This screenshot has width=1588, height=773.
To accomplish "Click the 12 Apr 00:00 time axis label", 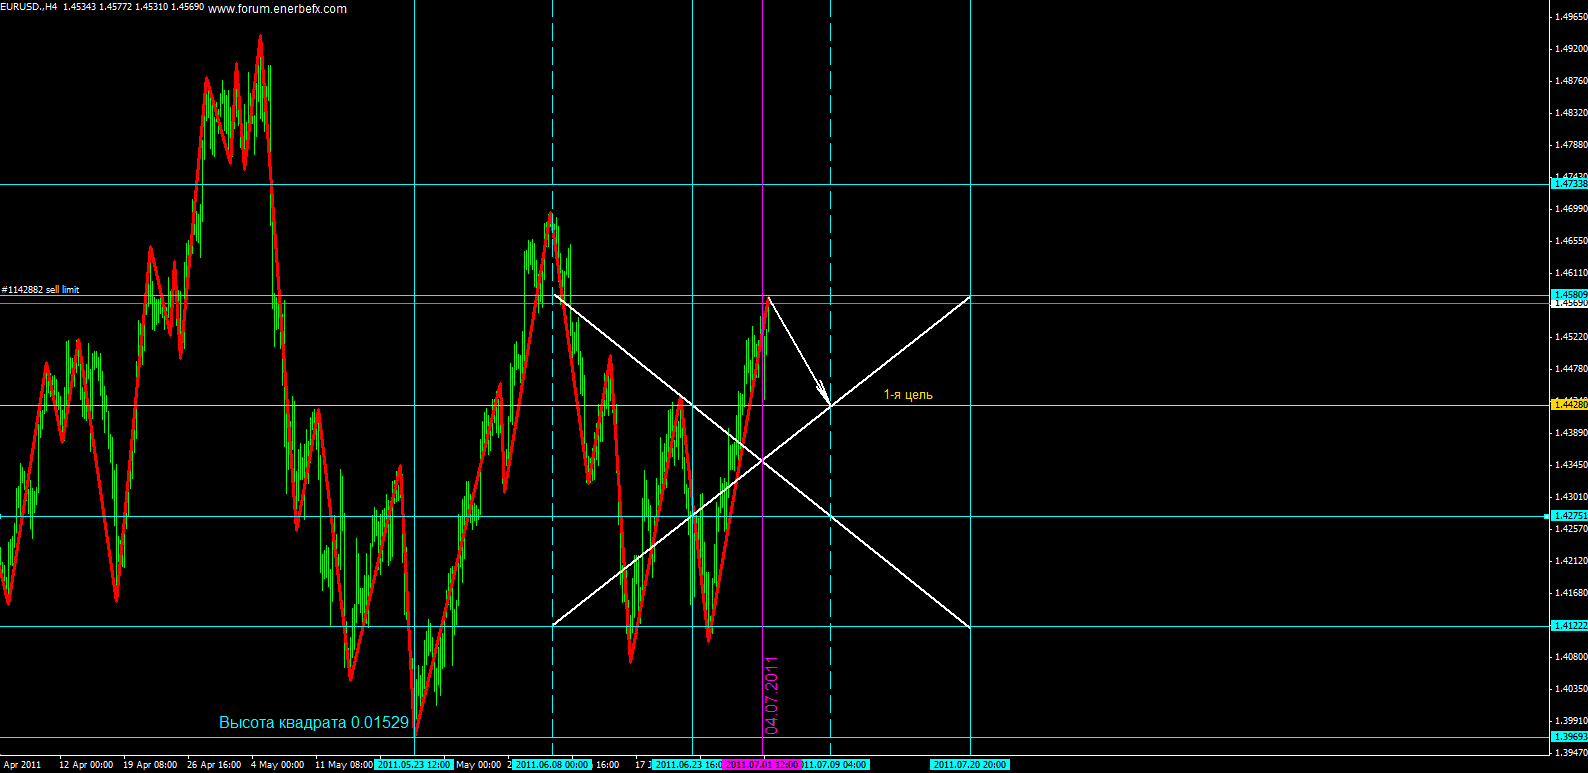I will 86,765.
